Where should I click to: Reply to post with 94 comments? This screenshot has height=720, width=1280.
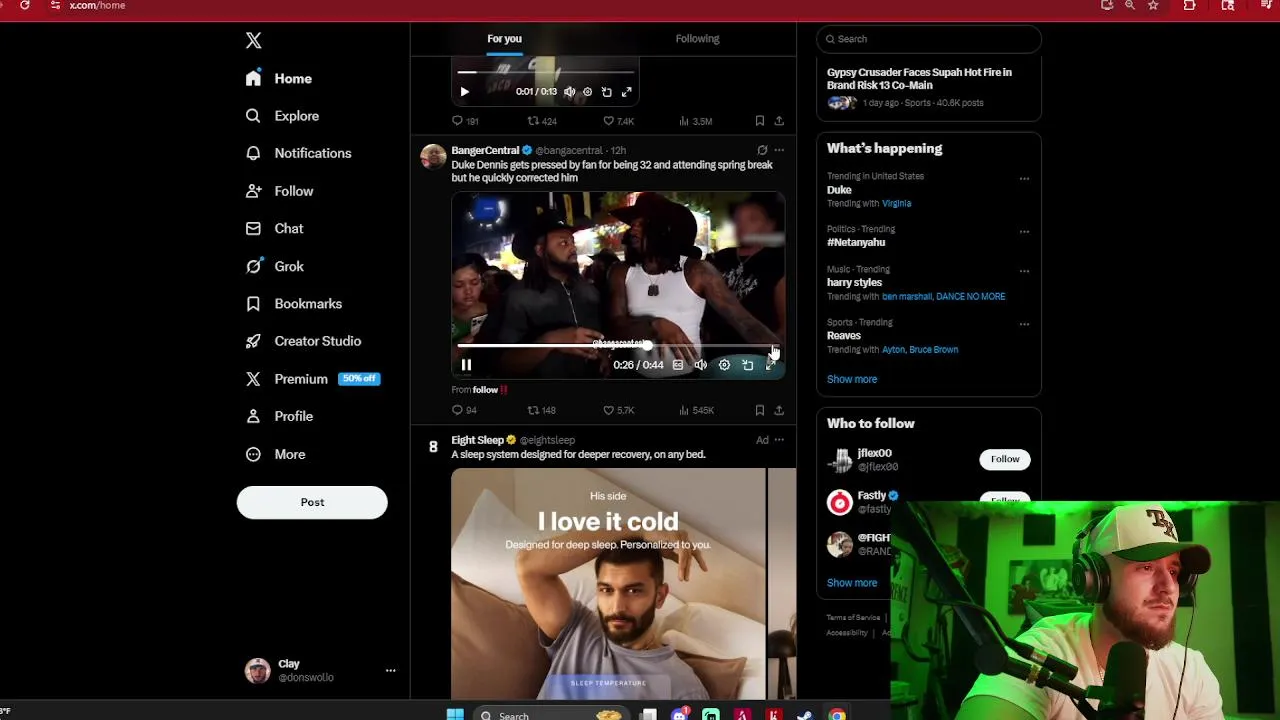pyautogui.click(x=464, y=410)
